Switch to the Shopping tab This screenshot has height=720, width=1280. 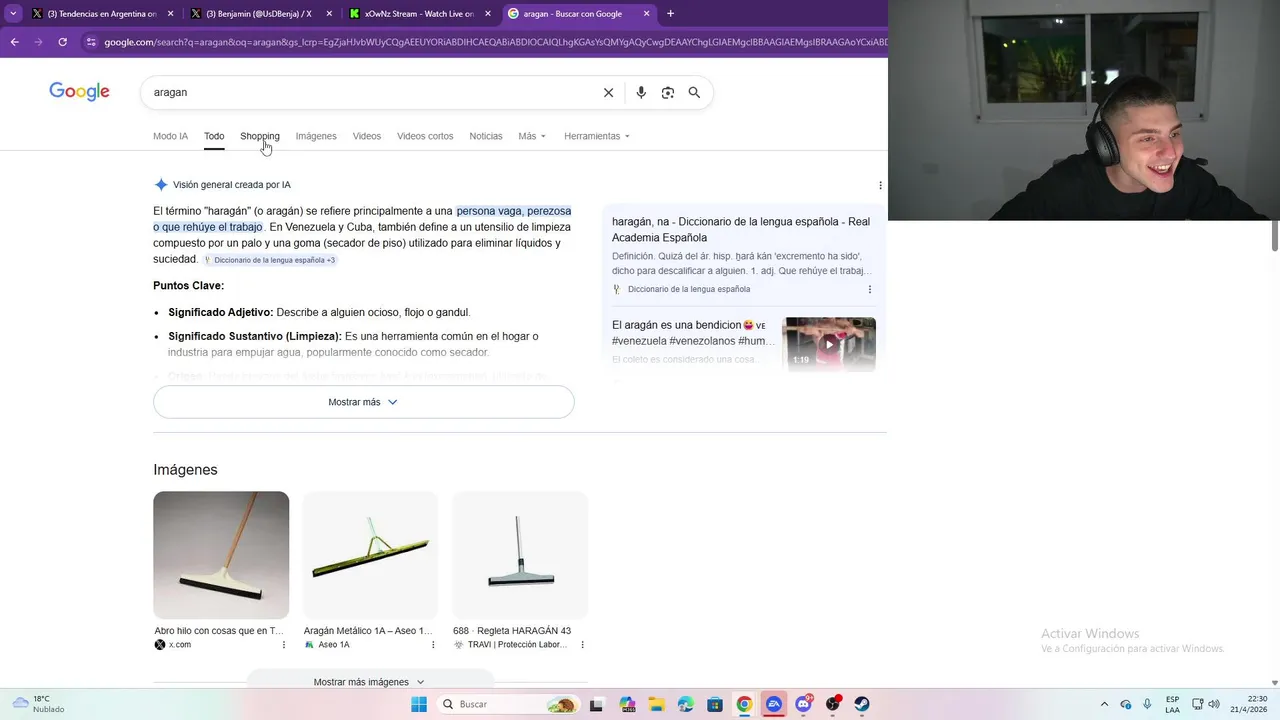click(260, 136)
